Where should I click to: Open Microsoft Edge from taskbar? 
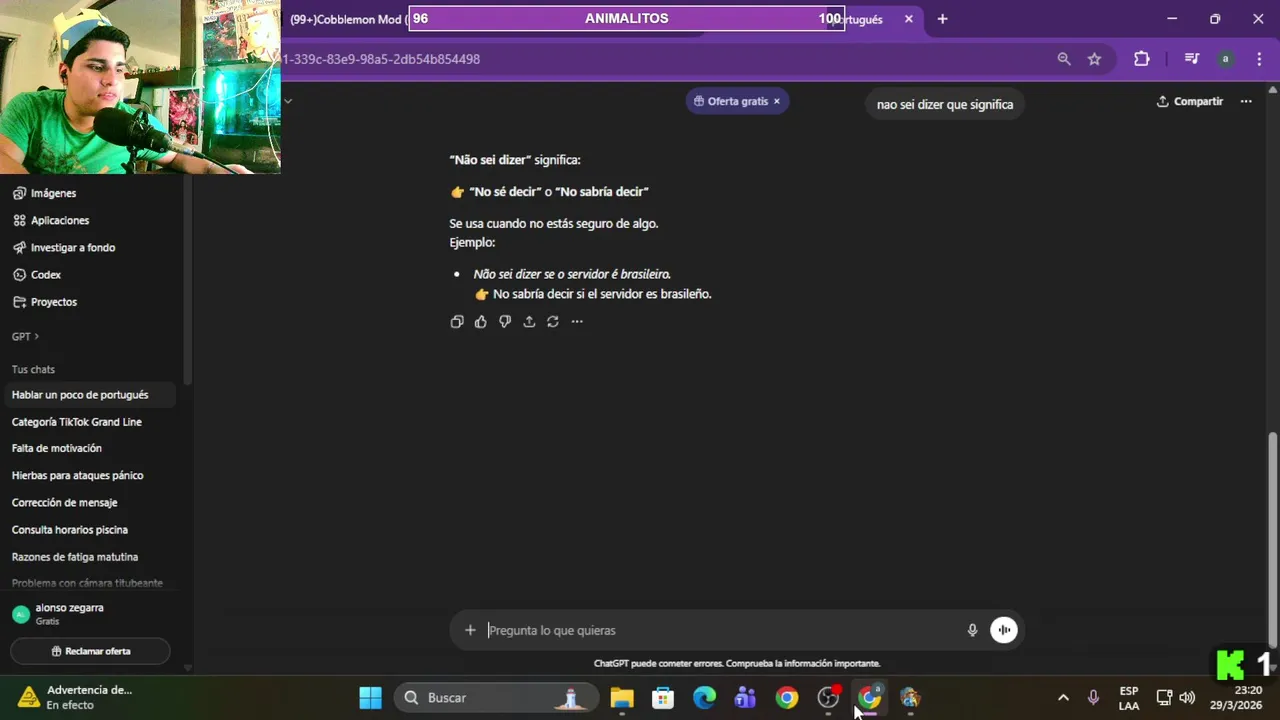coord(705,698)
